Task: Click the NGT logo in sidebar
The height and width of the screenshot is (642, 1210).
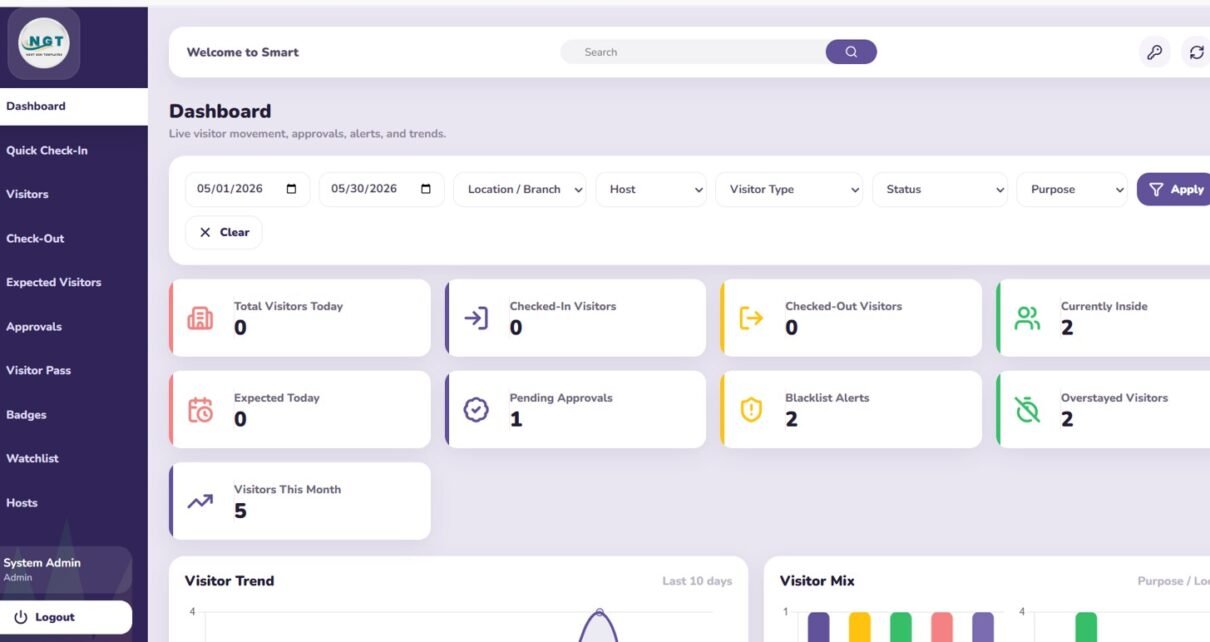Action: pos(44,44)
